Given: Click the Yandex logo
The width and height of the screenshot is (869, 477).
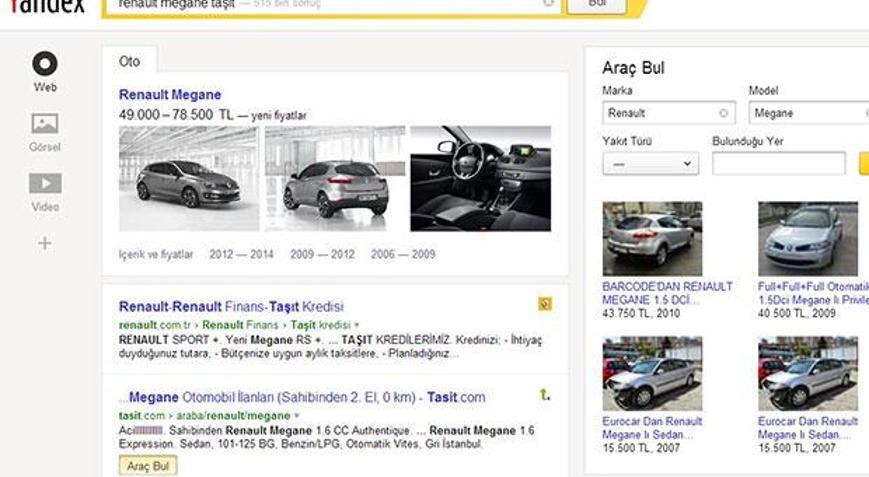Looking at the screenshot, I should [47, 6].
